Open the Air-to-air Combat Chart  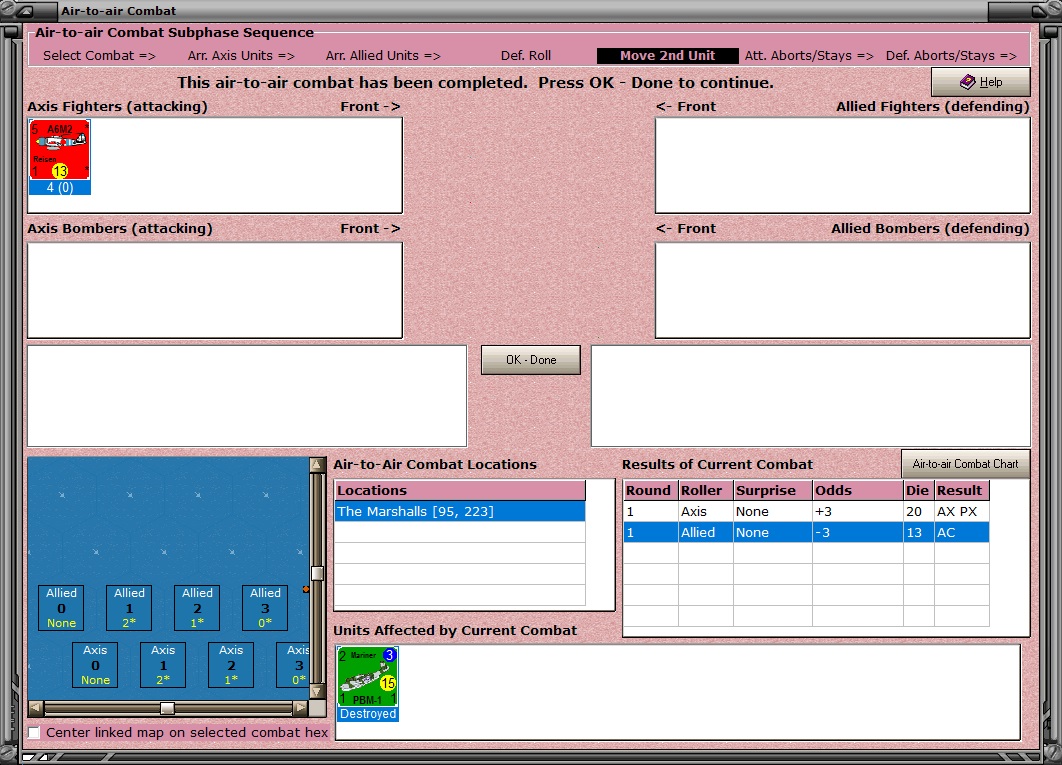pos(965,464)
